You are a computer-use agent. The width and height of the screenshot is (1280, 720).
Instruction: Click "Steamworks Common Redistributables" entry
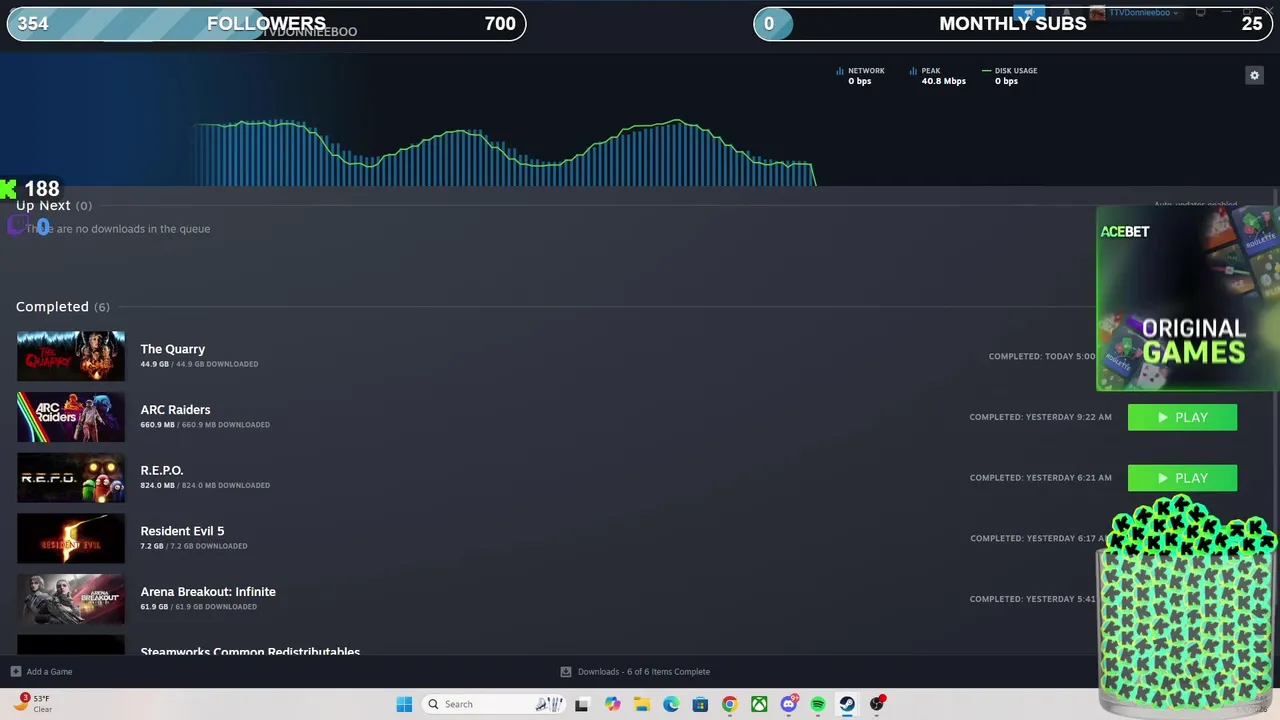pyautogui.click(x=250, y=651)
